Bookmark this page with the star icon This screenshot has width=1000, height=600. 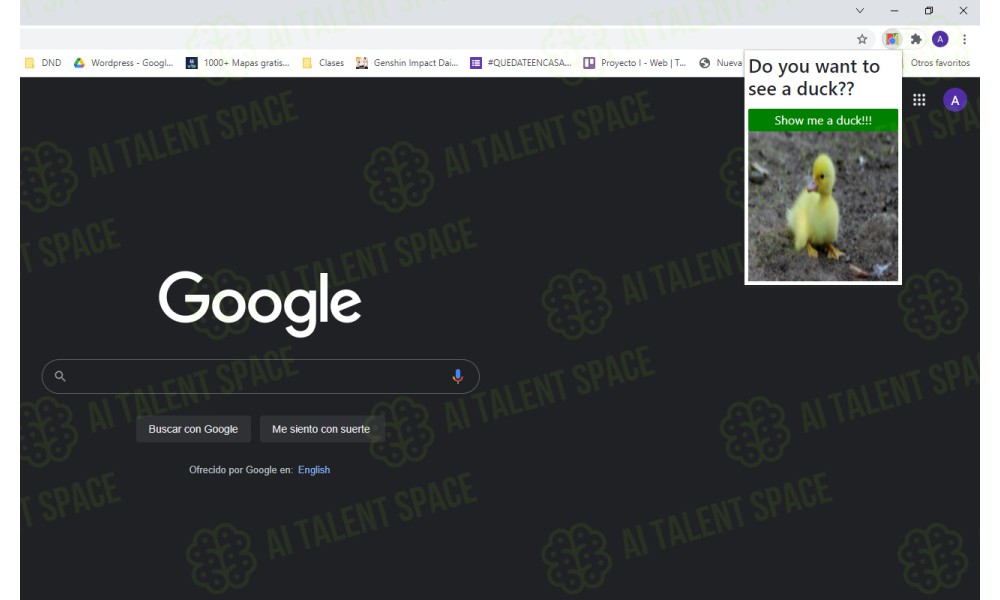pos(862,40)
